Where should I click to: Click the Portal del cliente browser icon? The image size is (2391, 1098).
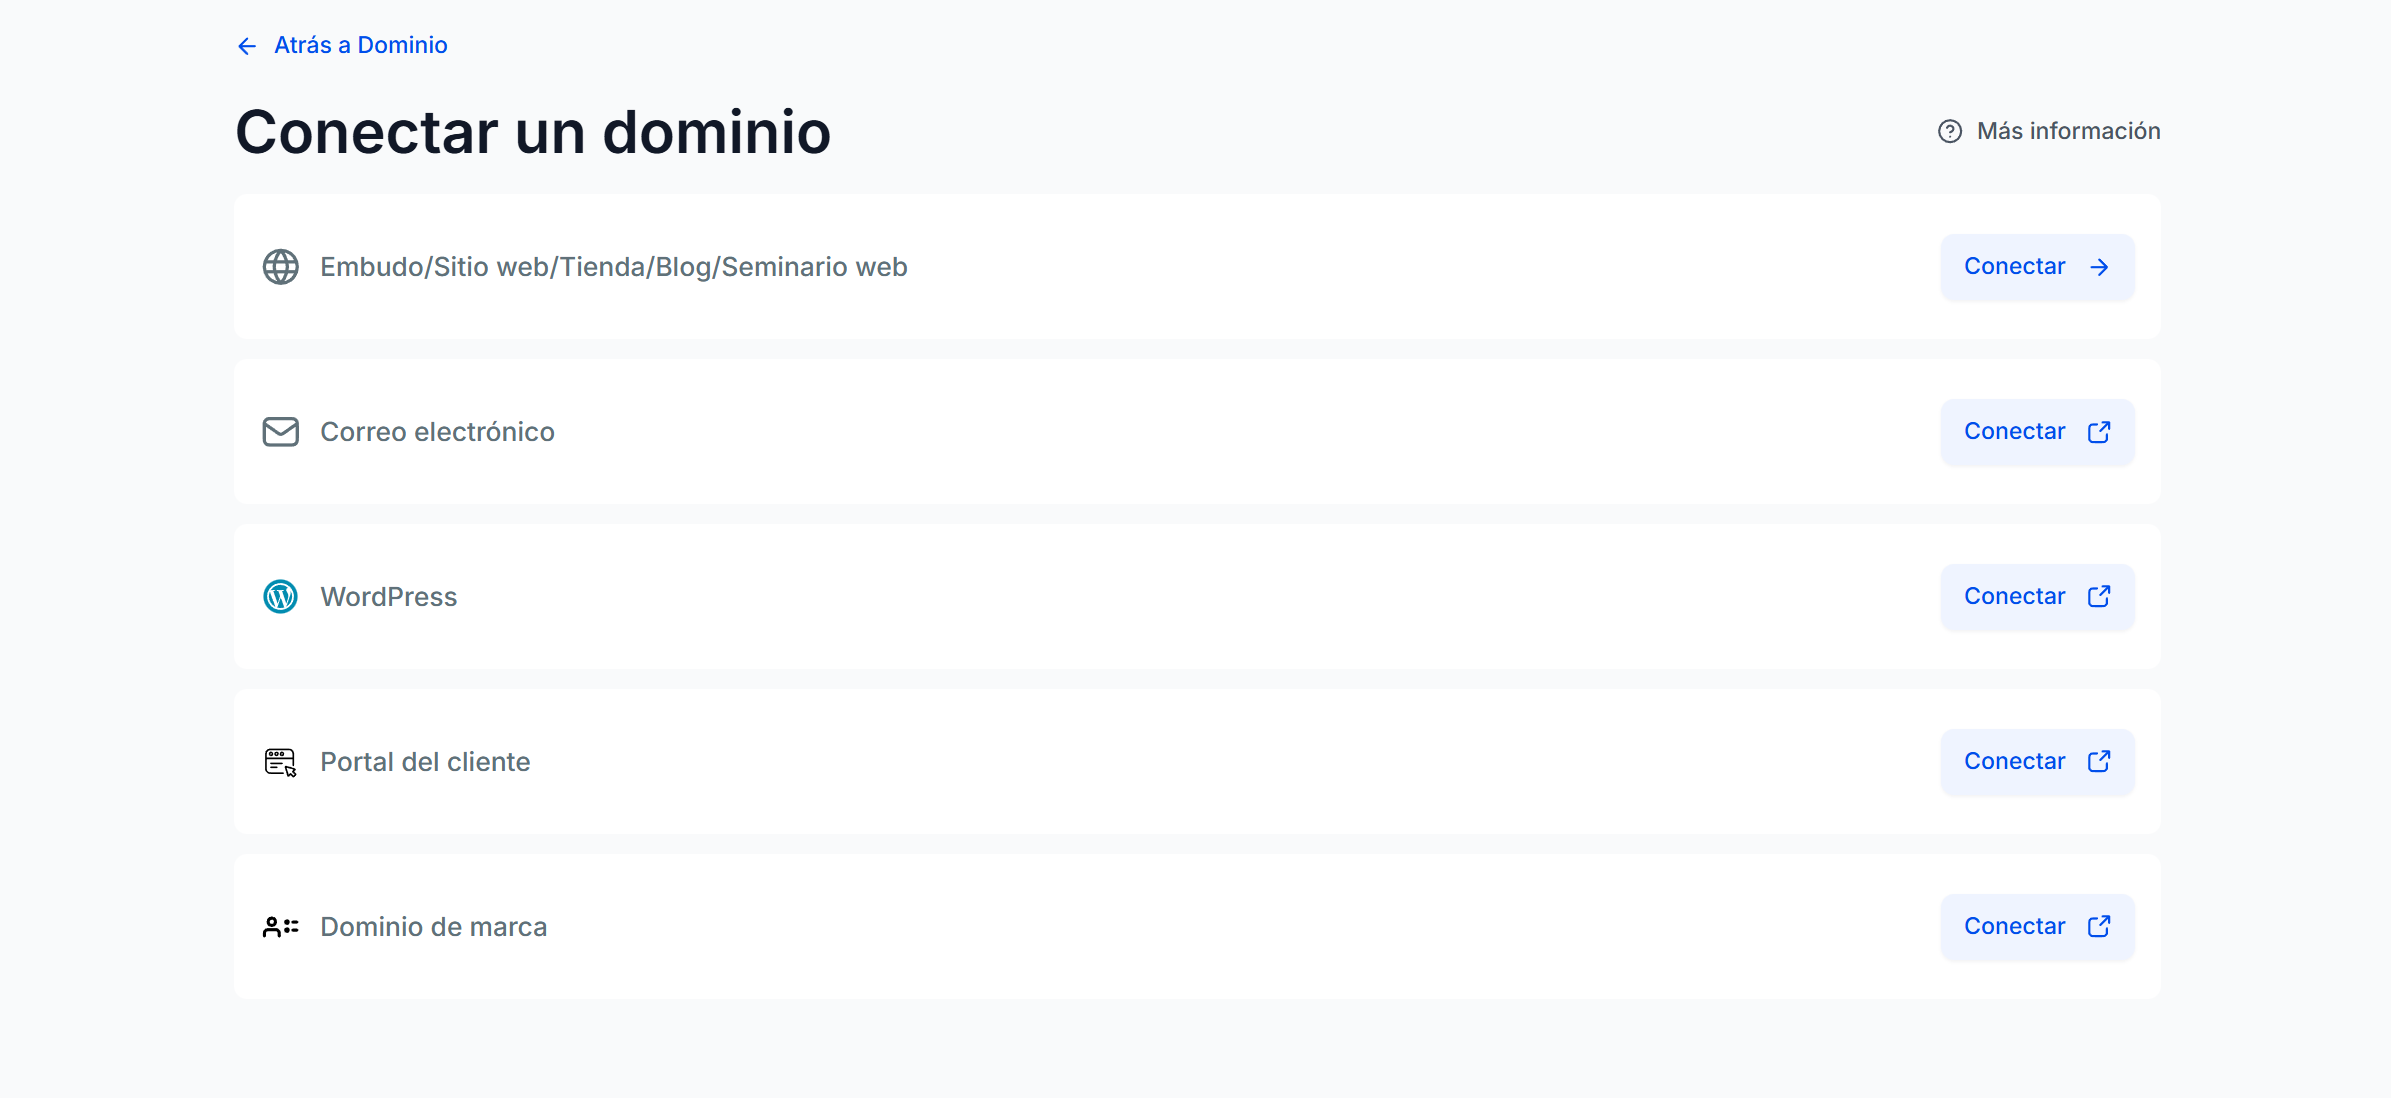click(x=280, y=762)
